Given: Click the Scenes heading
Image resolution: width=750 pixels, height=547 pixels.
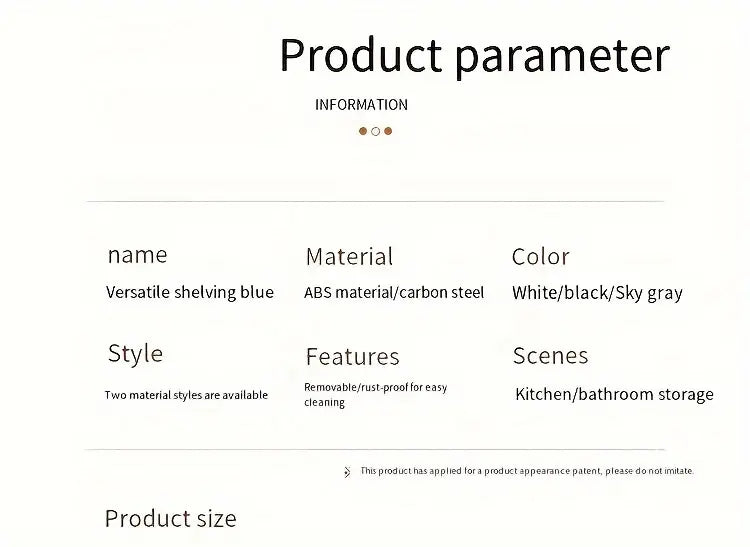Looking at the screenshot, I should [x=550, y=356].
